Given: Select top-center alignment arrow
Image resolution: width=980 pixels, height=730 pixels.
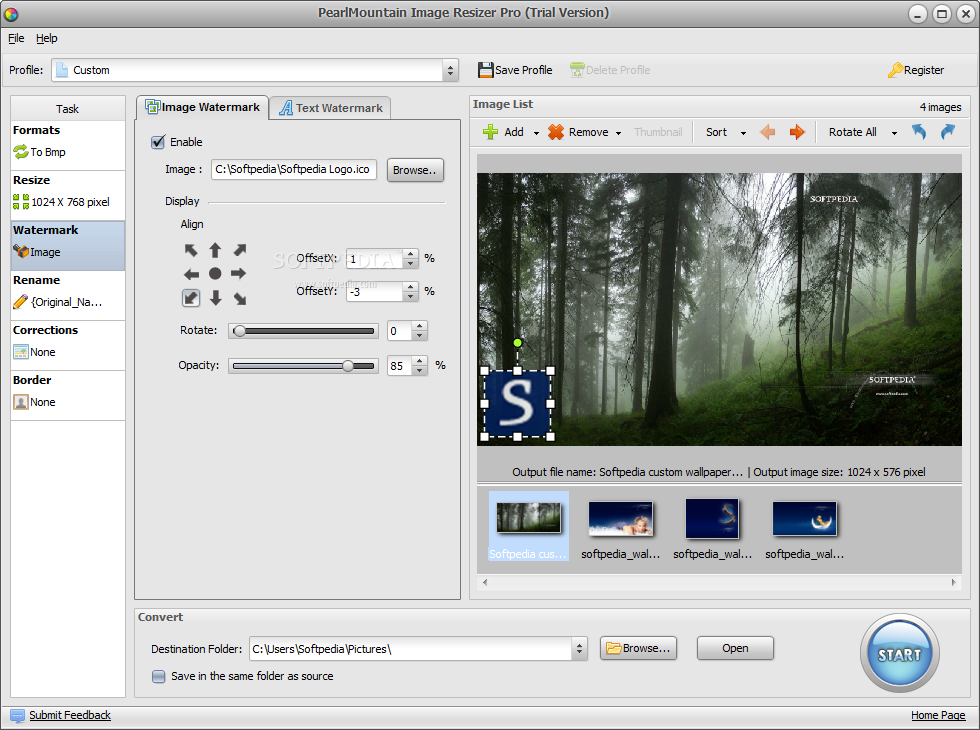Looking at the screenshot, I should point(215,251).
